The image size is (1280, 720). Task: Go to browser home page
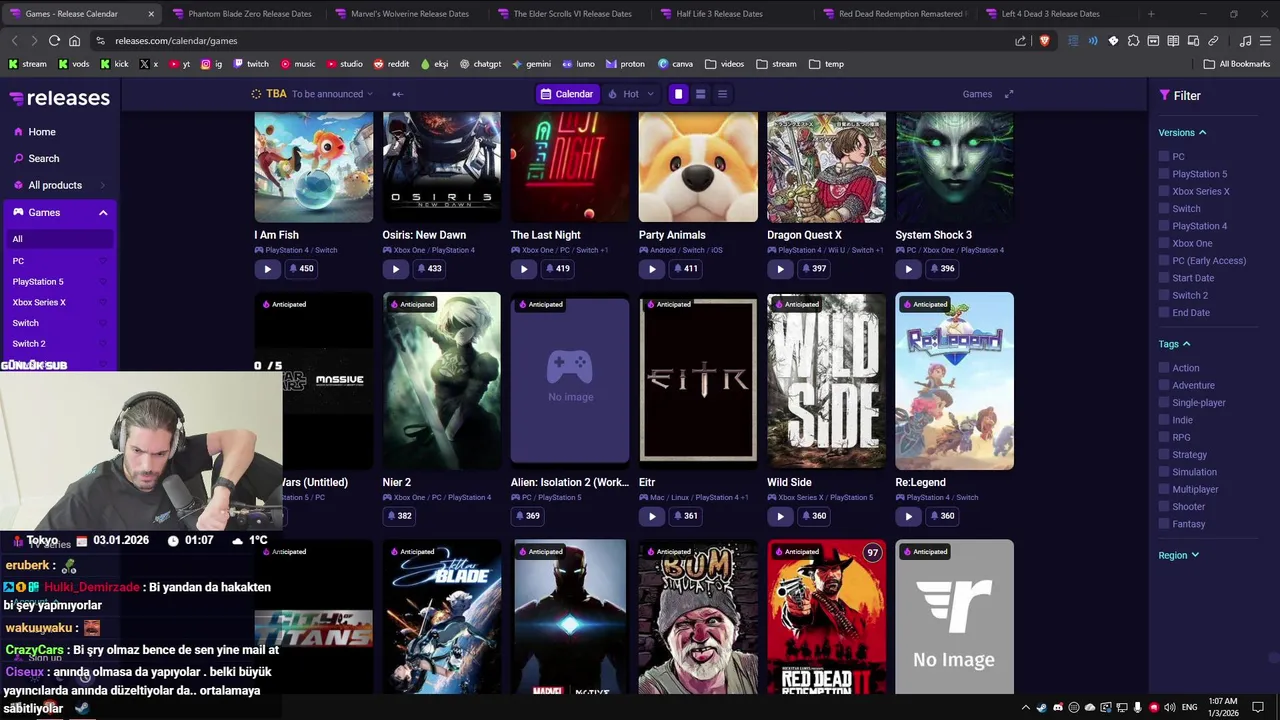tap(74, 41)
